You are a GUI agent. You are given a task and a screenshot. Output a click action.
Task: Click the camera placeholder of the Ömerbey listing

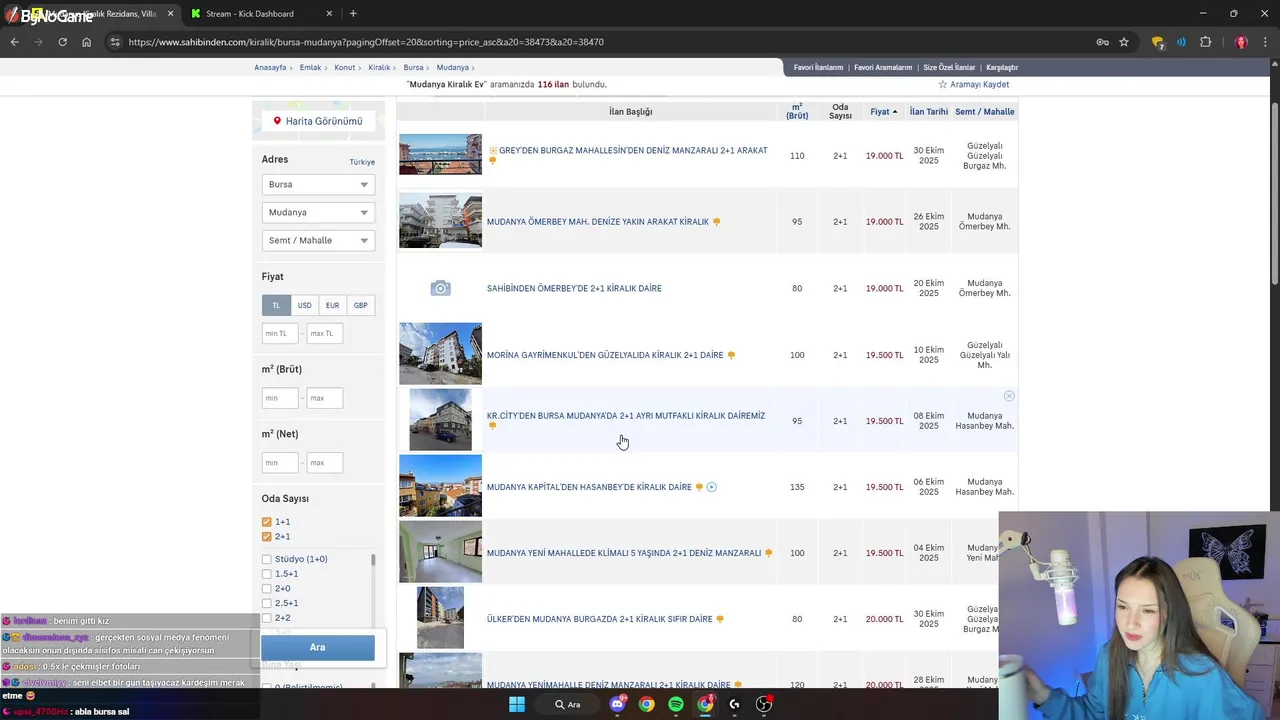[x=440, y=288]
